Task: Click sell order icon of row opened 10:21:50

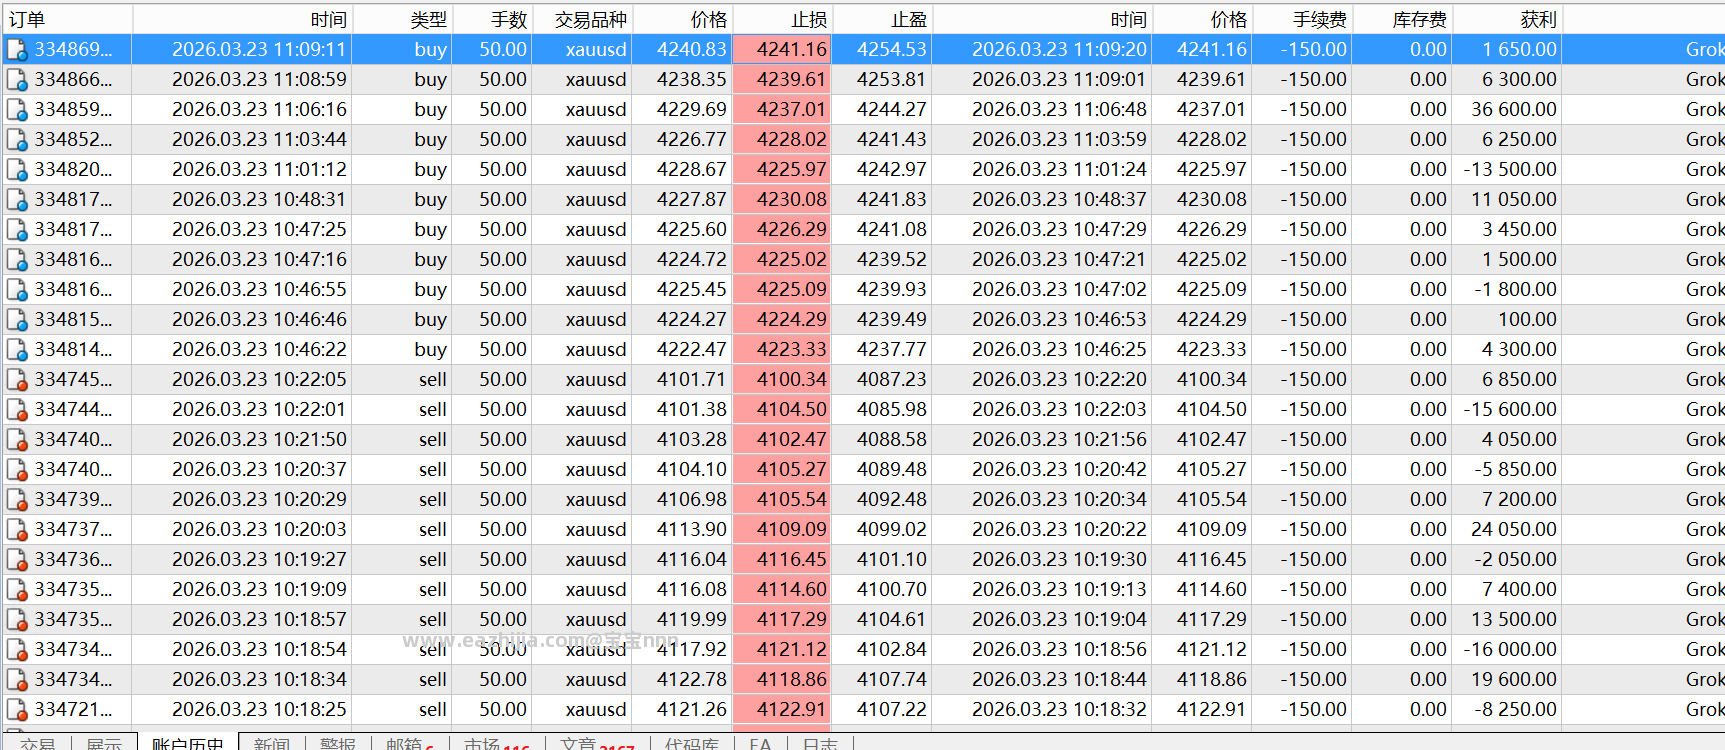Action: tap(17, 440)
